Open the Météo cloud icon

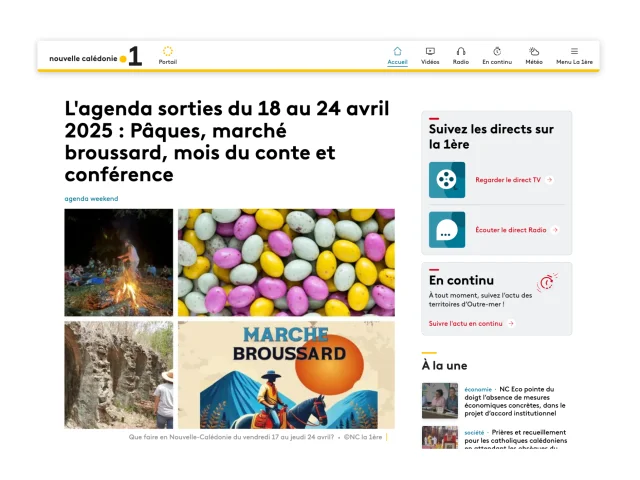point(534,51)
